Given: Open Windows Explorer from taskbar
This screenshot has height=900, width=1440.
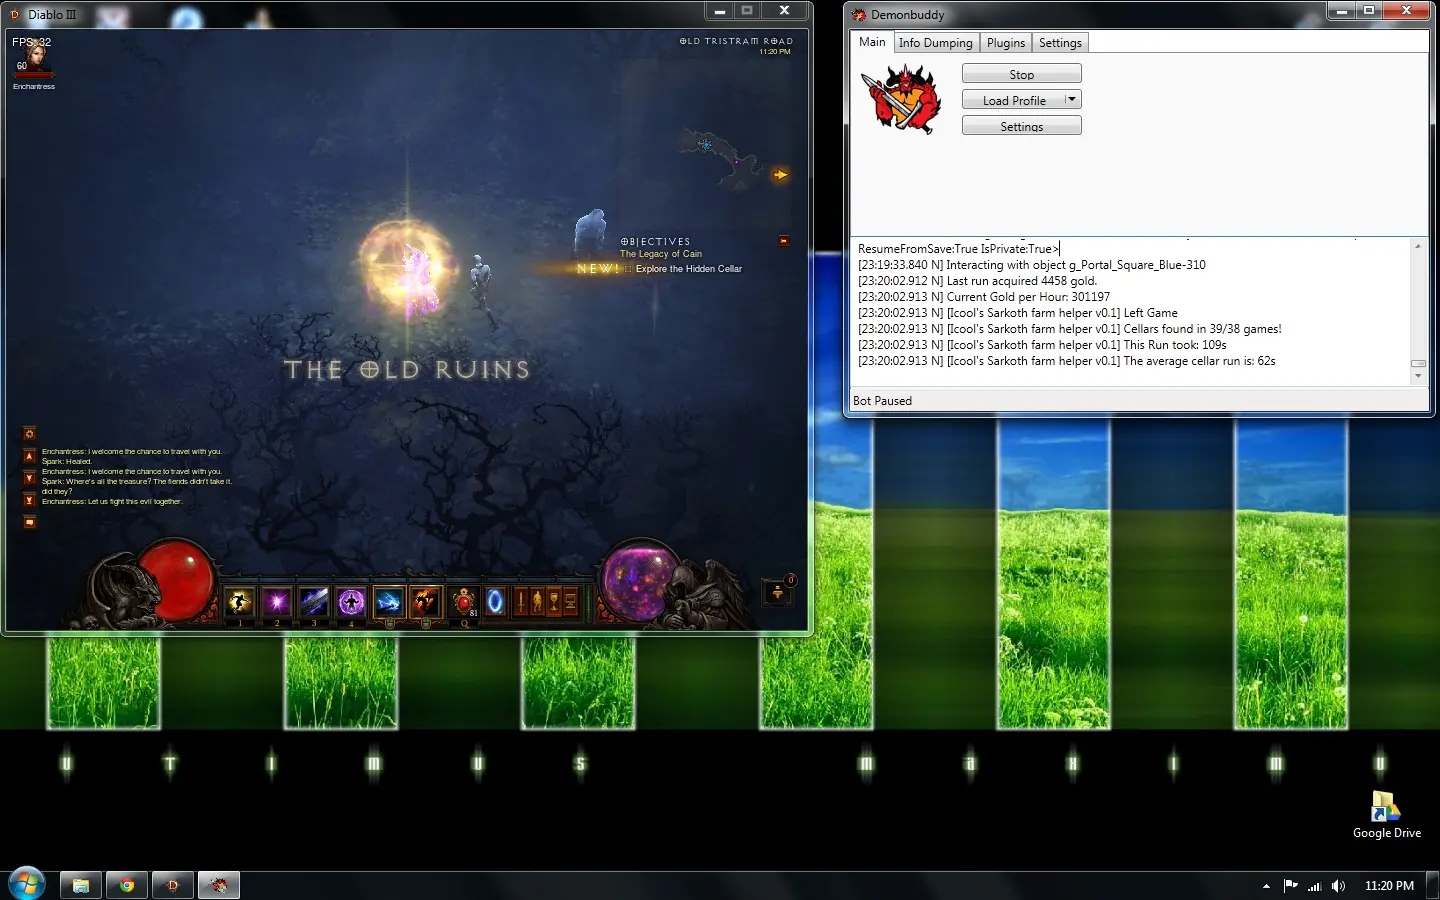Looking at the screenshot, I should pos(80,885).
